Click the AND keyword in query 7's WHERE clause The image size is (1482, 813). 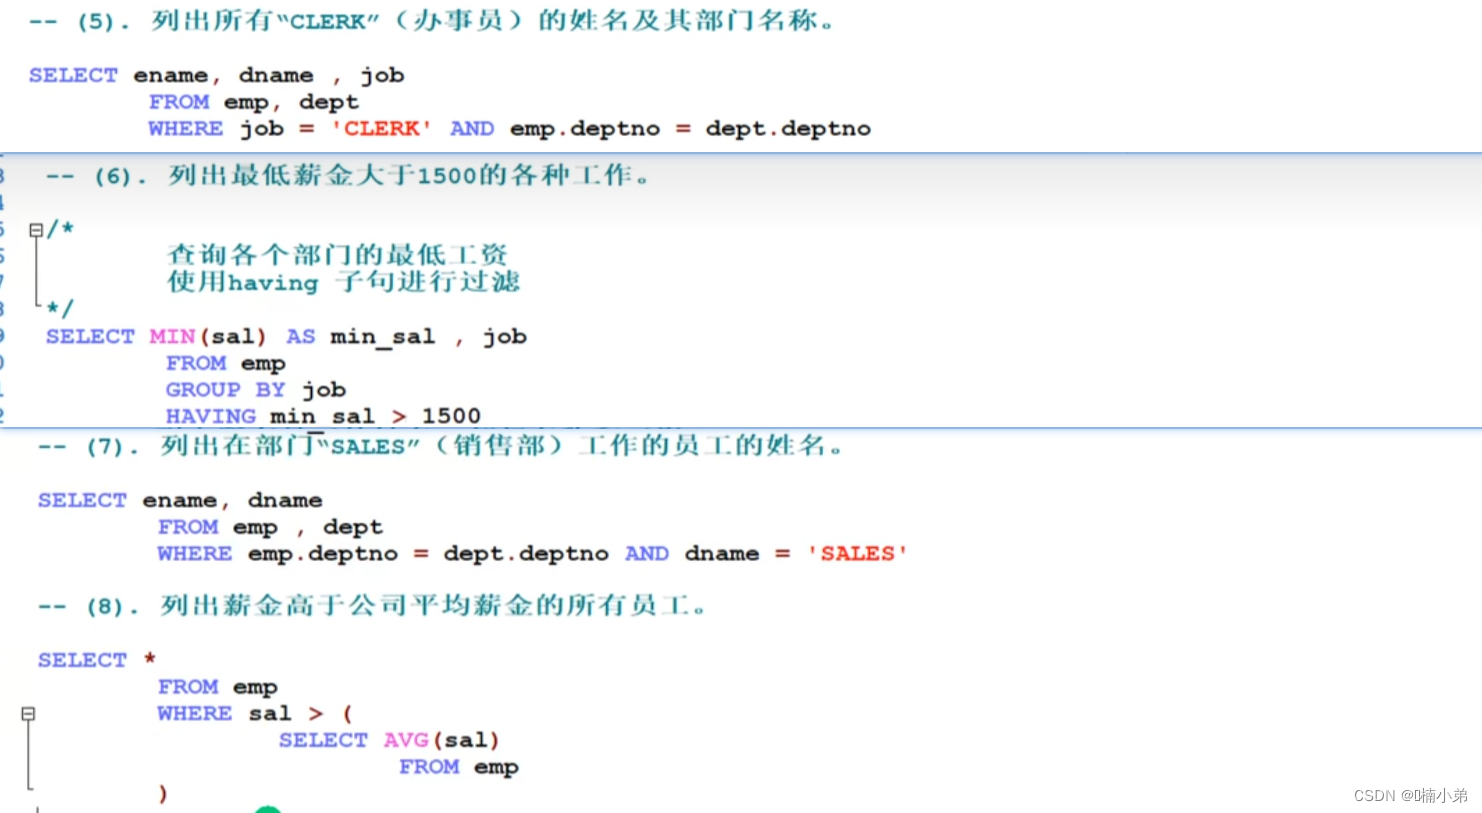(647, 554)
